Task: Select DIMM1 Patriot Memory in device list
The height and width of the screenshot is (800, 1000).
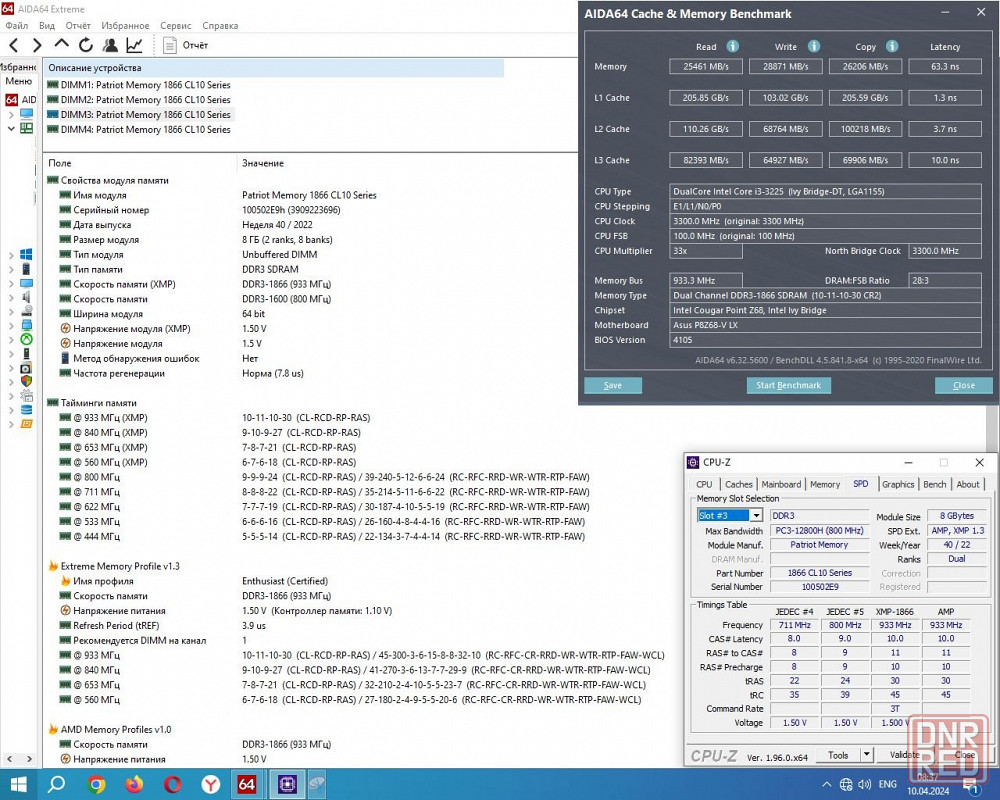Action: pyautogui.click(x=145, y=85)
